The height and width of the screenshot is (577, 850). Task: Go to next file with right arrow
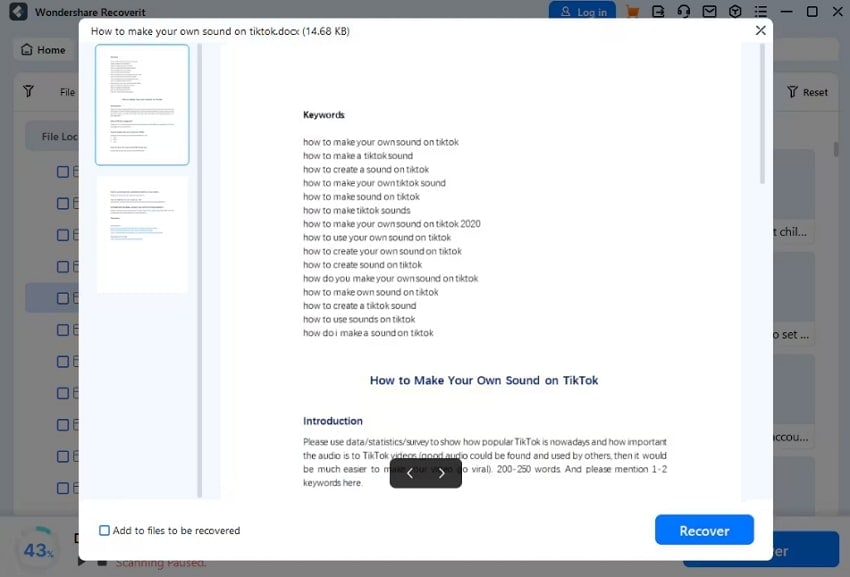click(x=442, y=473)
